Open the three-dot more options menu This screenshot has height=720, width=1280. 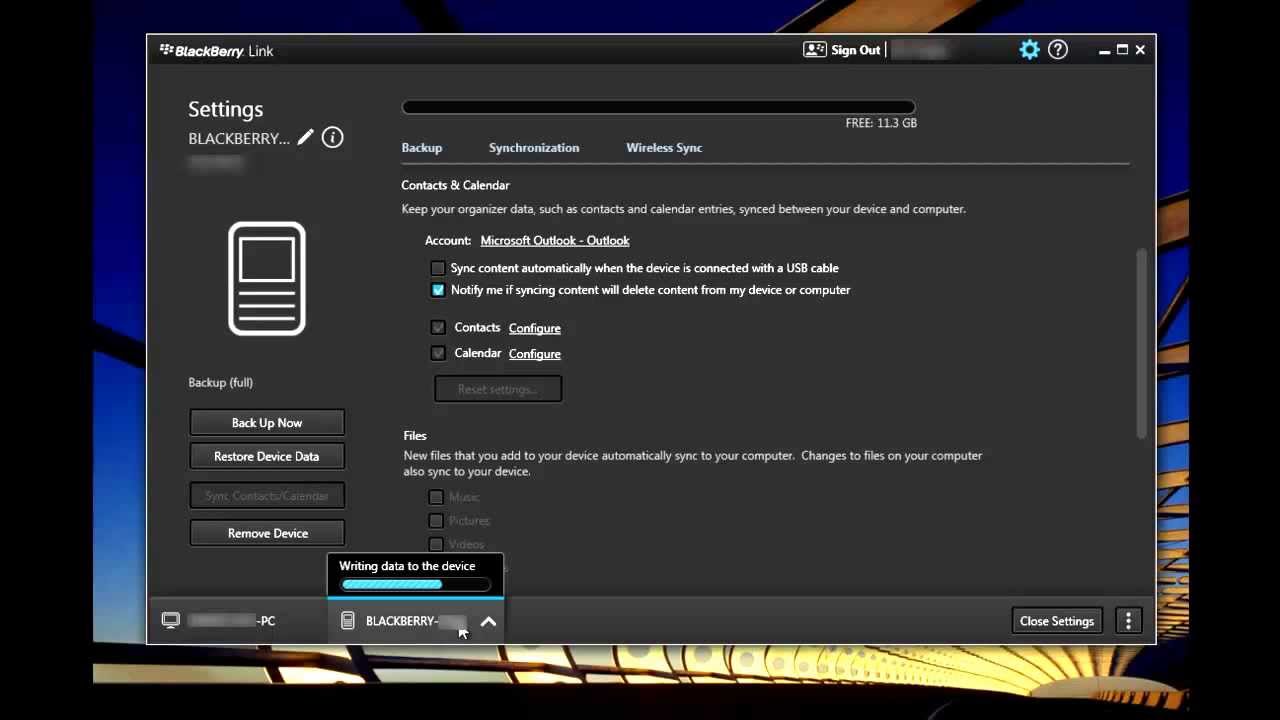point(1128,621)
